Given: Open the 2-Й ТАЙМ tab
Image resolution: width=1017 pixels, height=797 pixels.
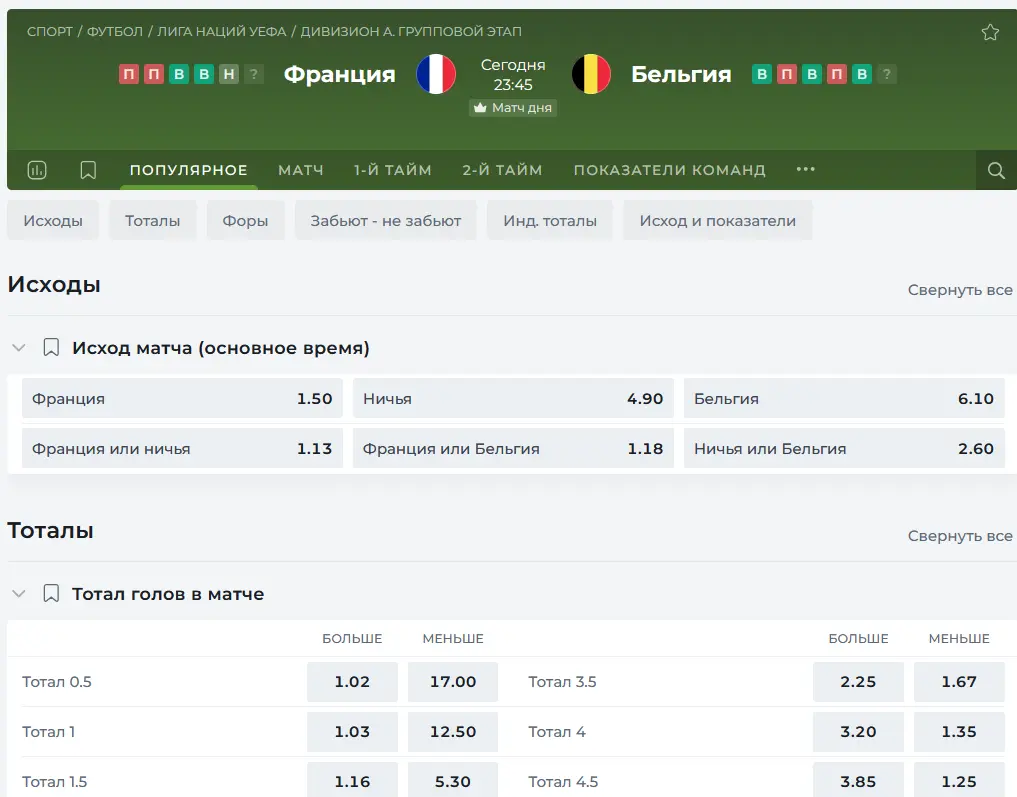Looking at the screenshot, I should 502,170.
